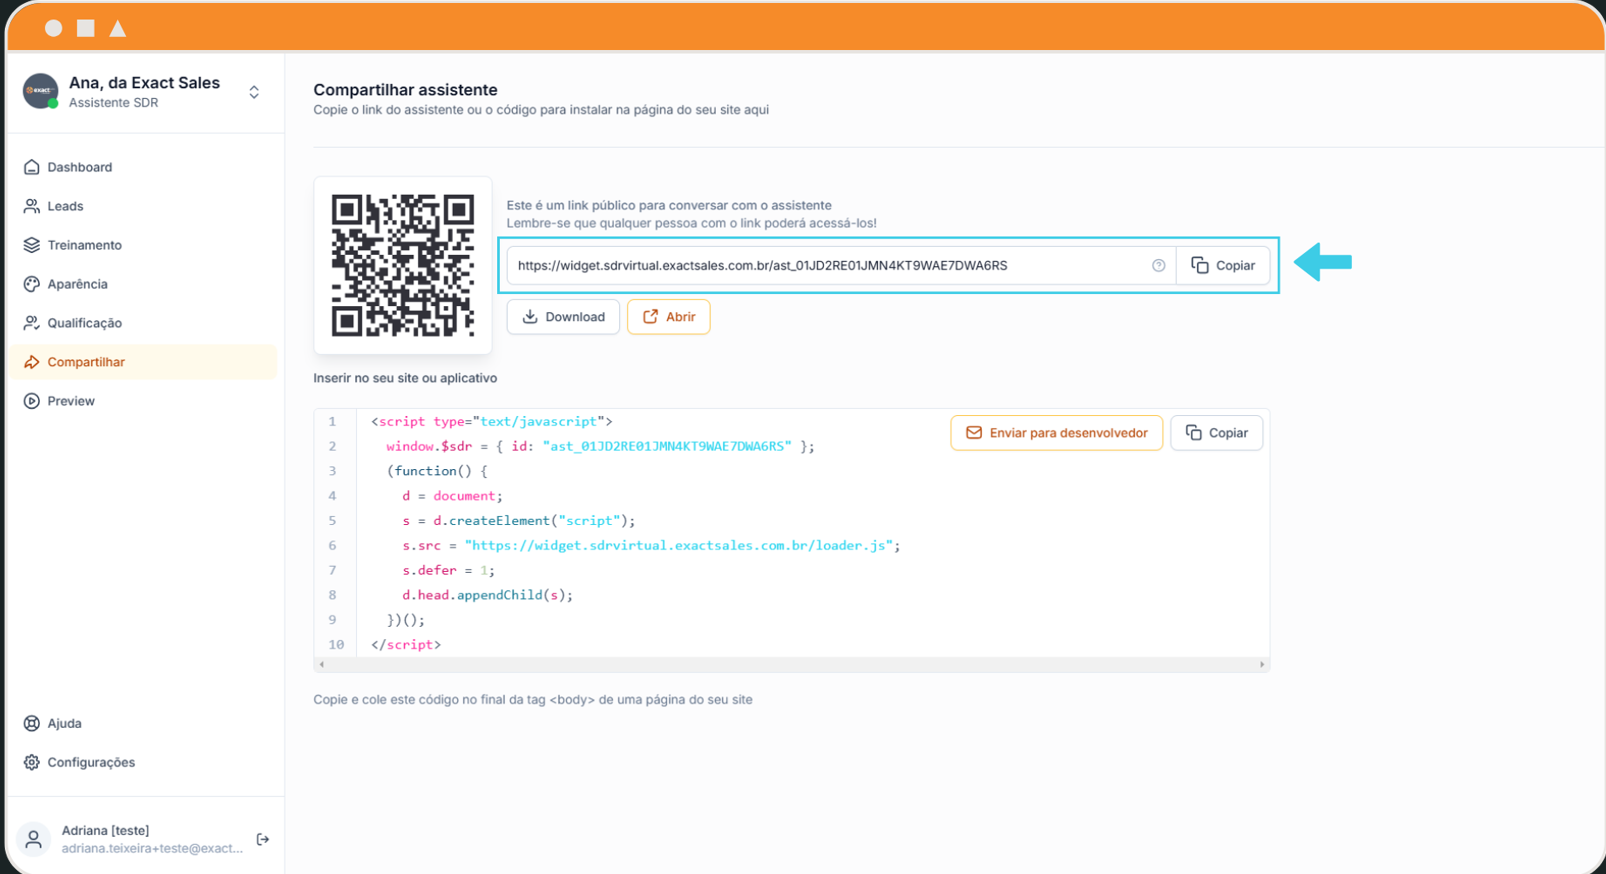Click the circle icon in the orange title bar
This screenshot has height=874, width=1606.
[x=54, y=28]
